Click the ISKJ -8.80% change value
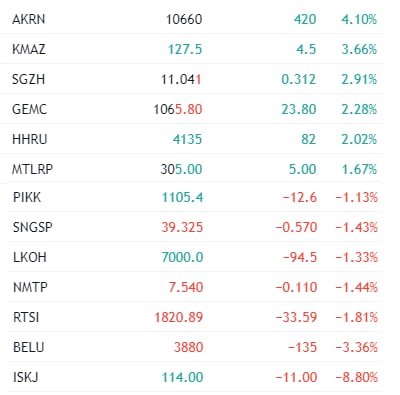This screenshot has width=400, height=395. [x=357, y=377]
